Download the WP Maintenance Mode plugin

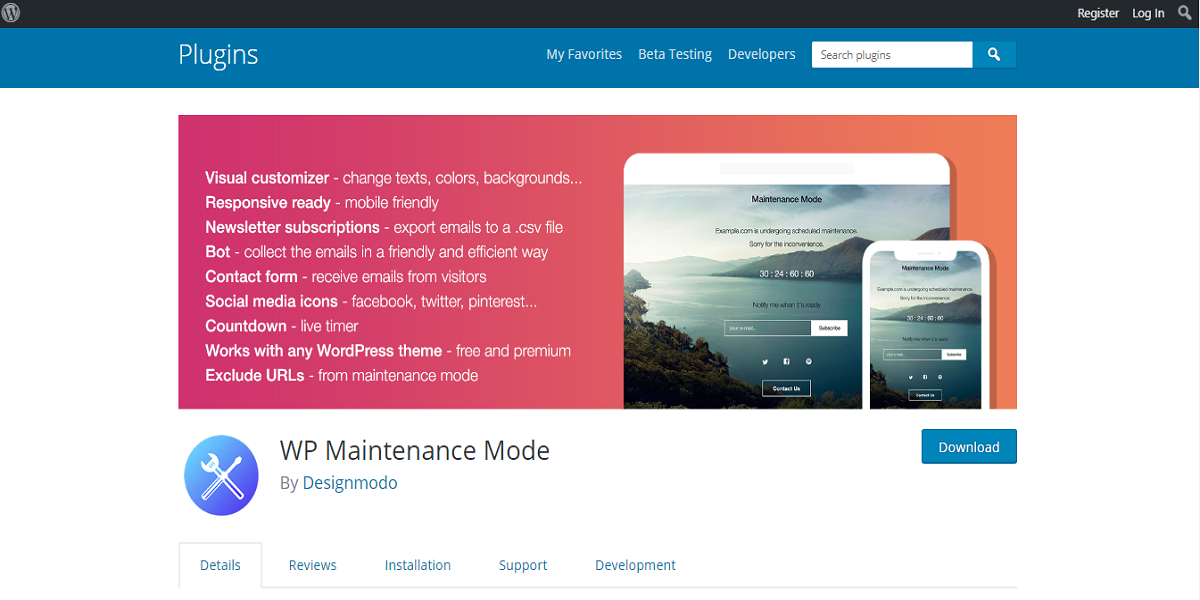969,447
